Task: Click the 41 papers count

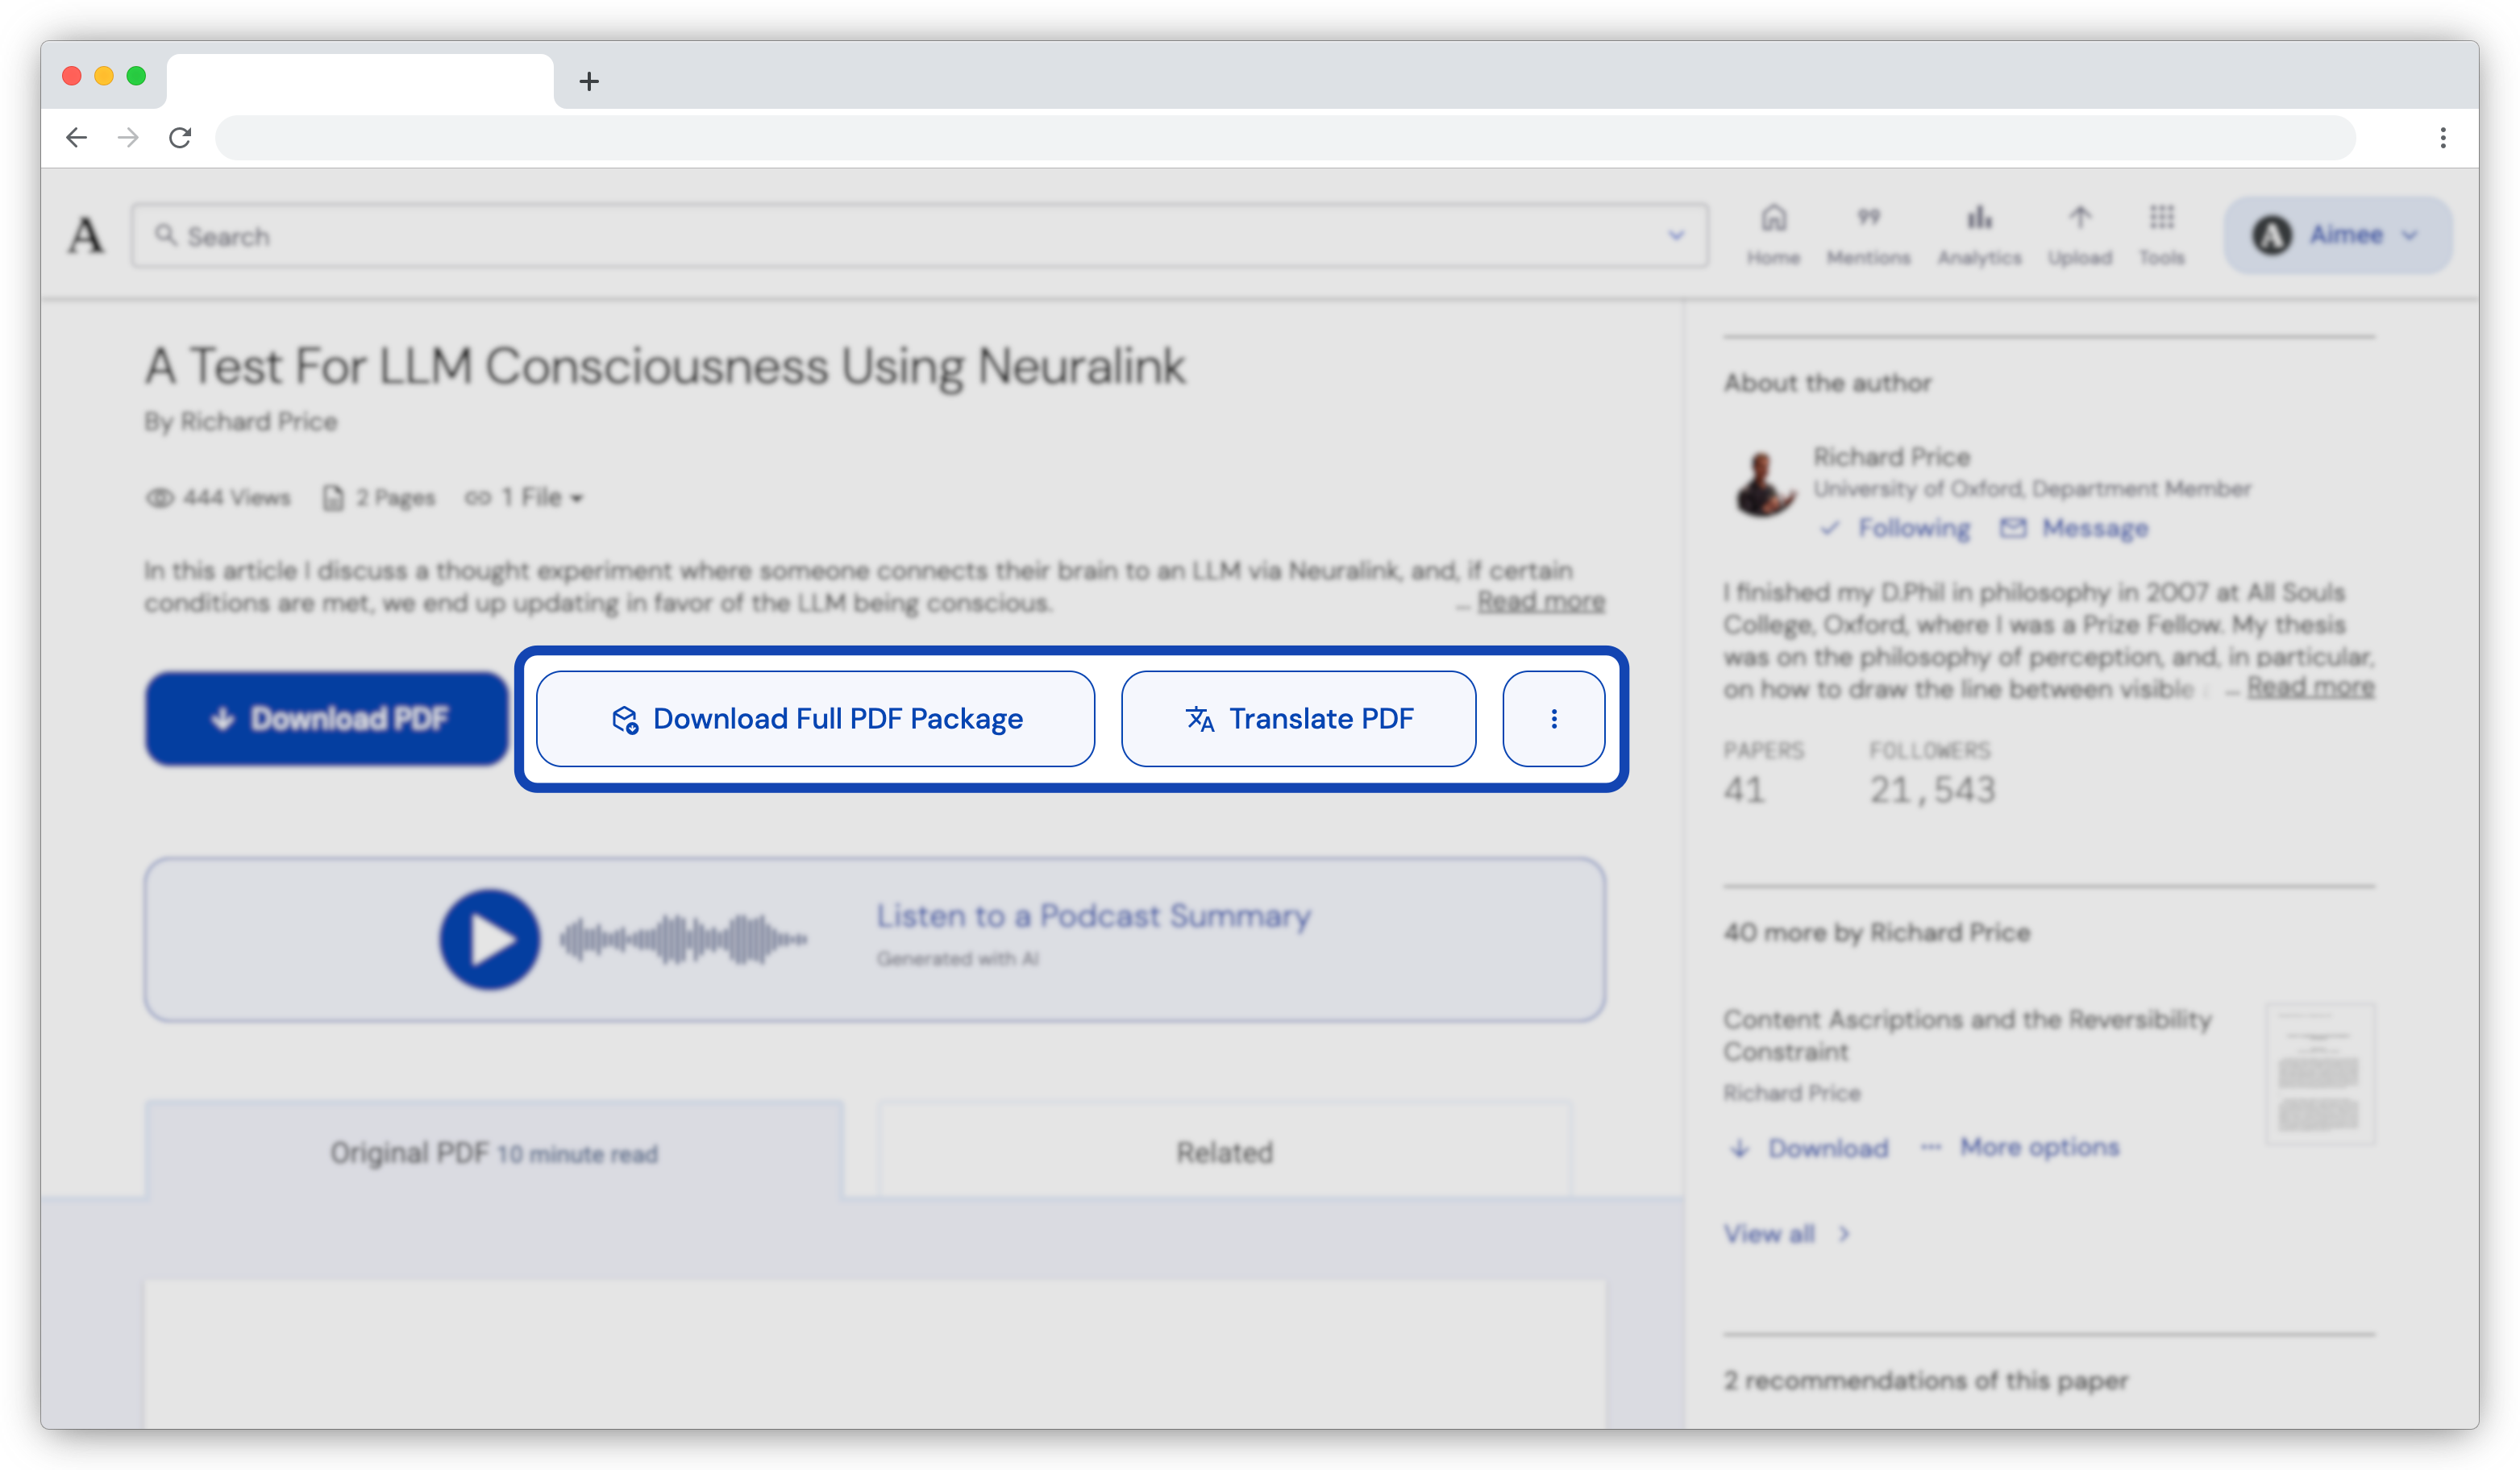Action: tap(1744, 789)
